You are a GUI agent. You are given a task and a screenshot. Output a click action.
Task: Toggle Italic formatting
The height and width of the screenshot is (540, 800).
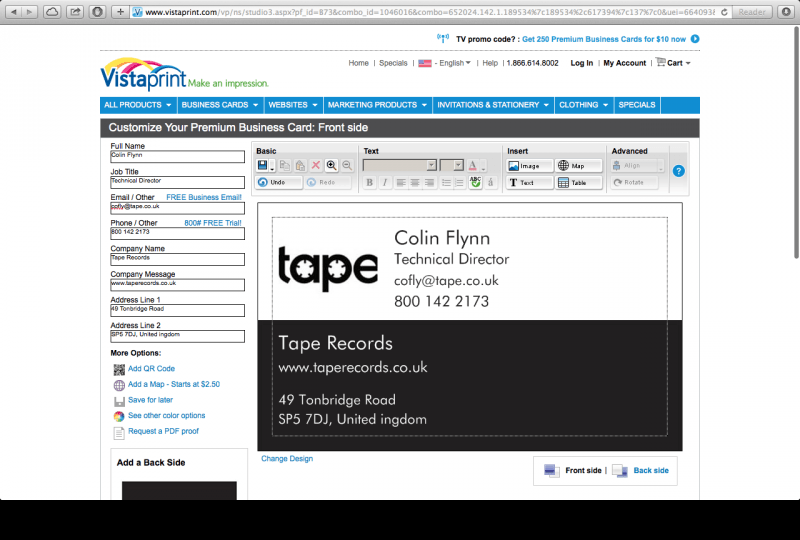(x=385, y=182)
